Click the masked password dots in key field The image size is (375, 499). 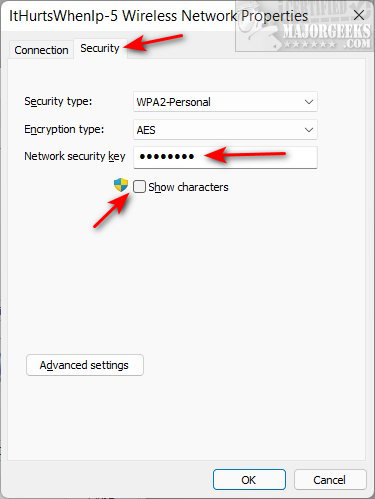pyautogui.click(x=167, y=156)
